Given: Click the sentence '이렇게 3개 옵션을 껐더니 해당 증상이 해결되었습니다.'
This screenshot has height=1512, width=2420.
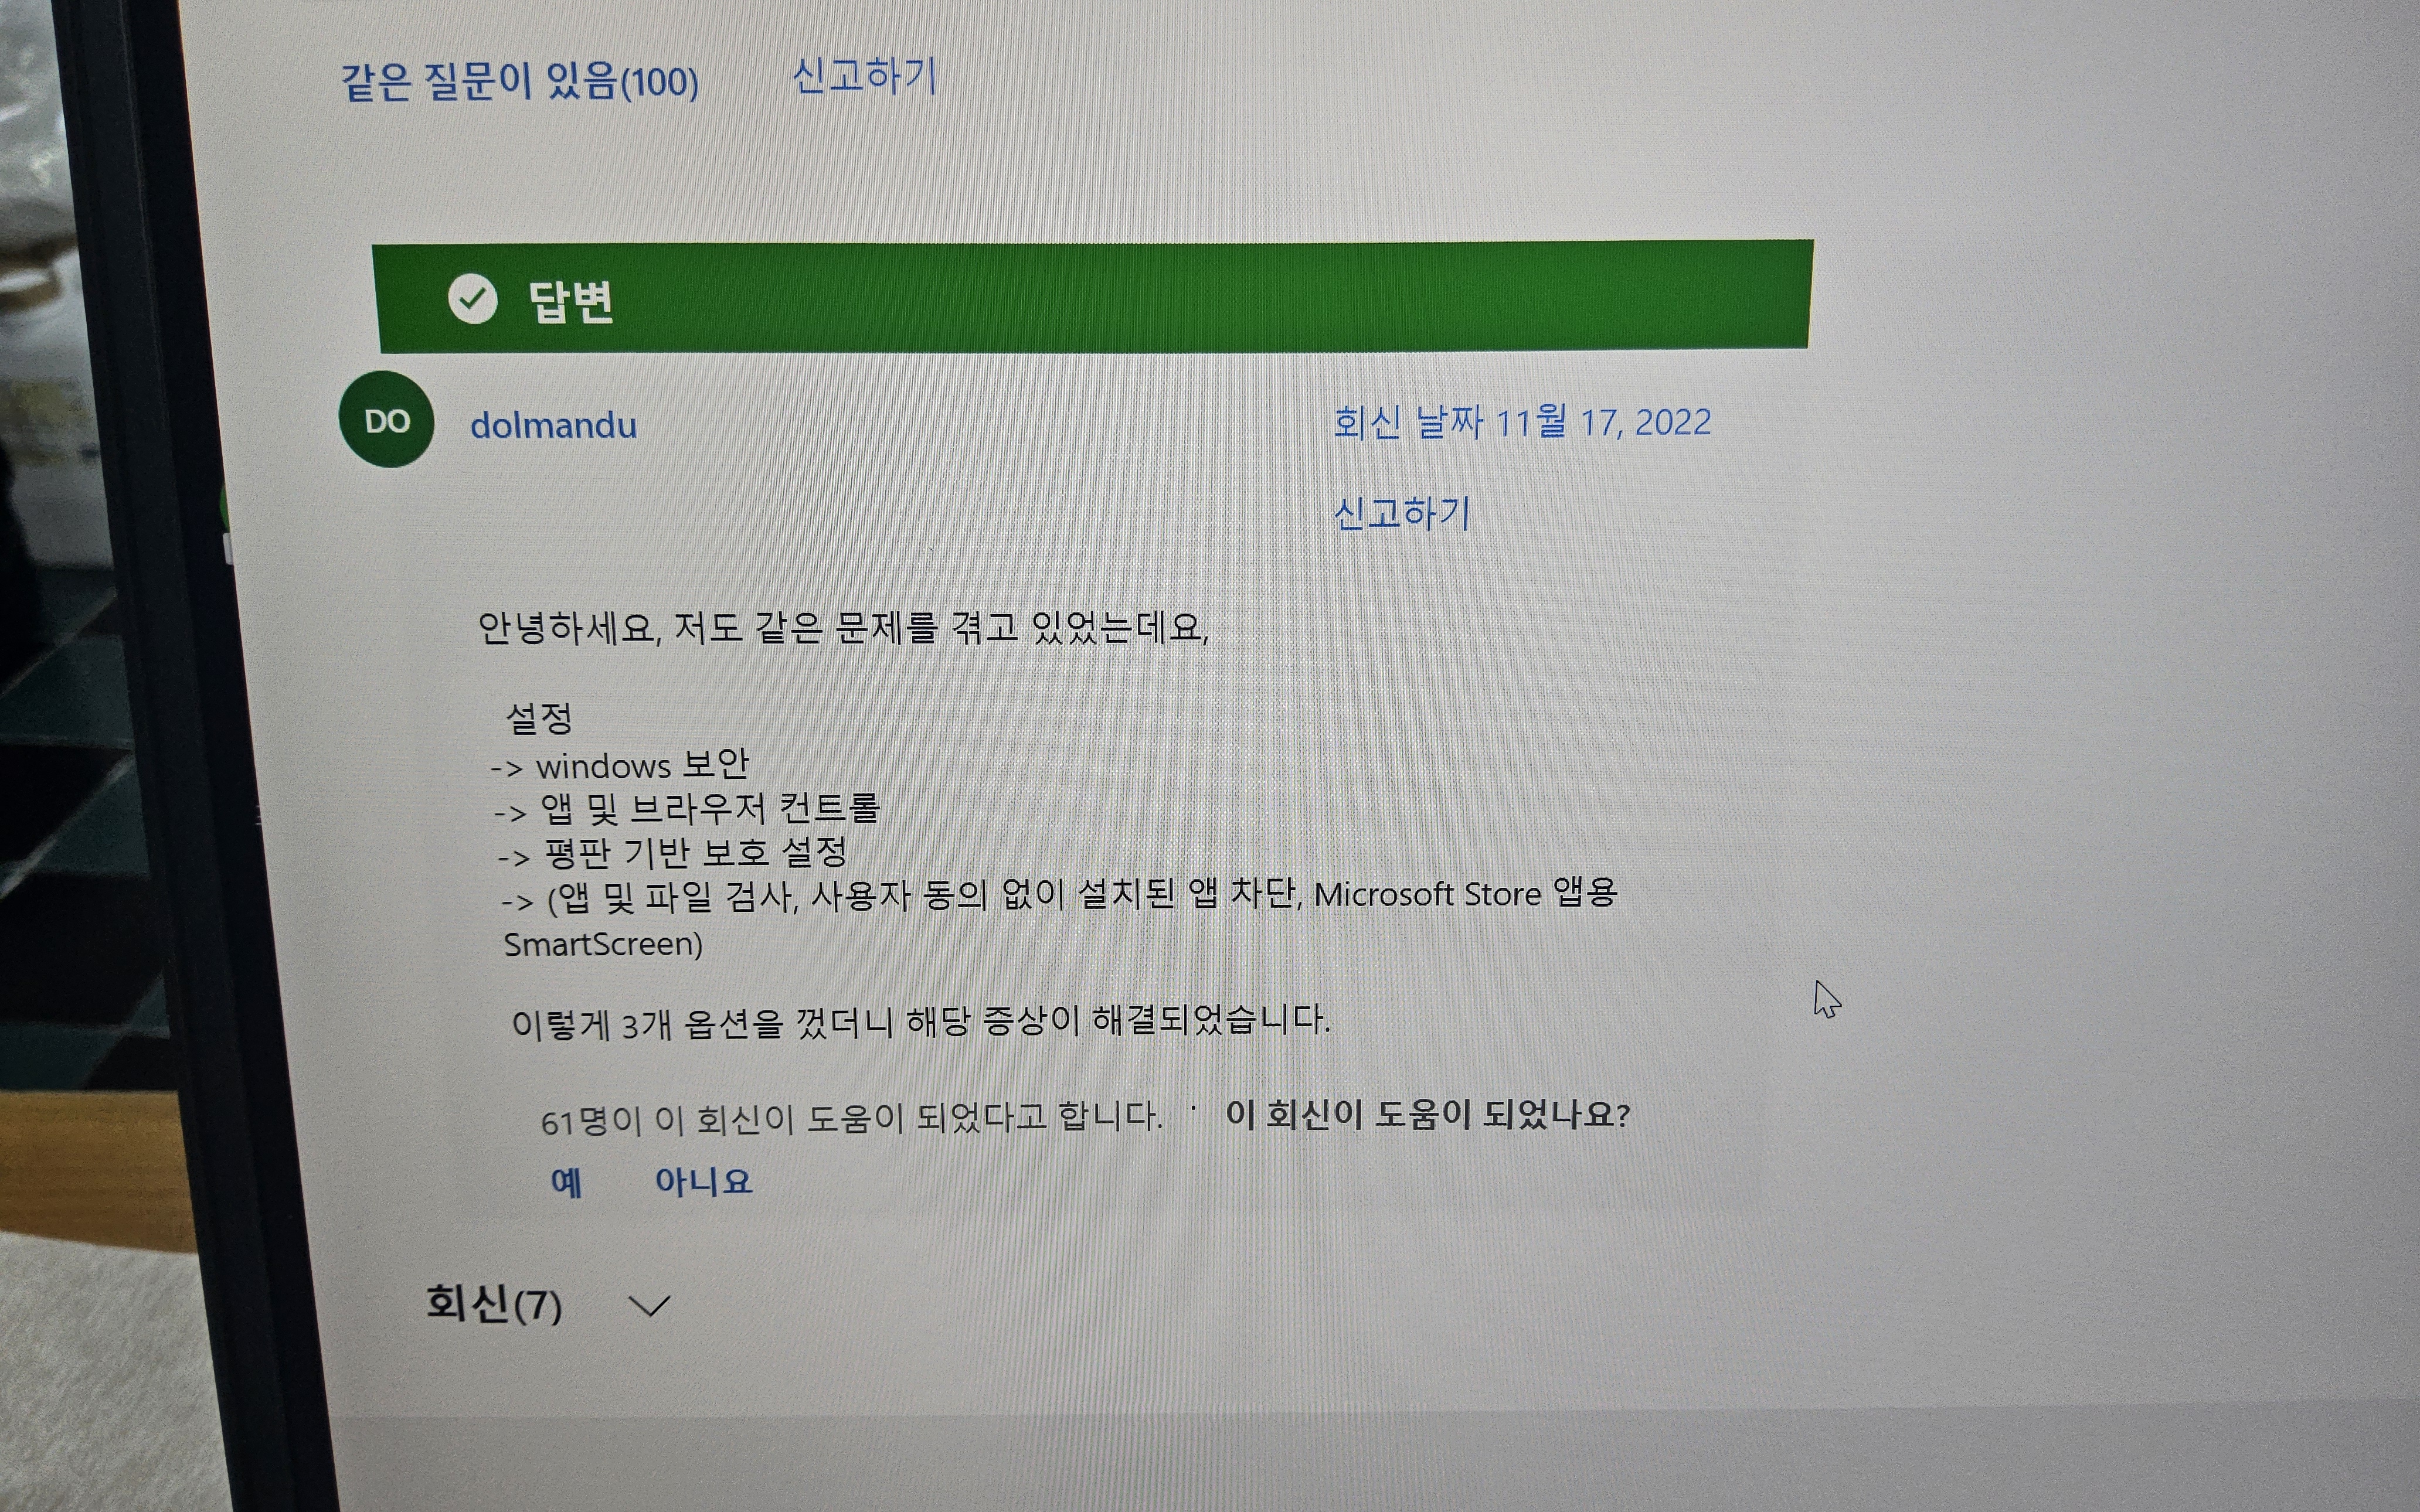Looking at the screenshot, I should [920, 1022].
